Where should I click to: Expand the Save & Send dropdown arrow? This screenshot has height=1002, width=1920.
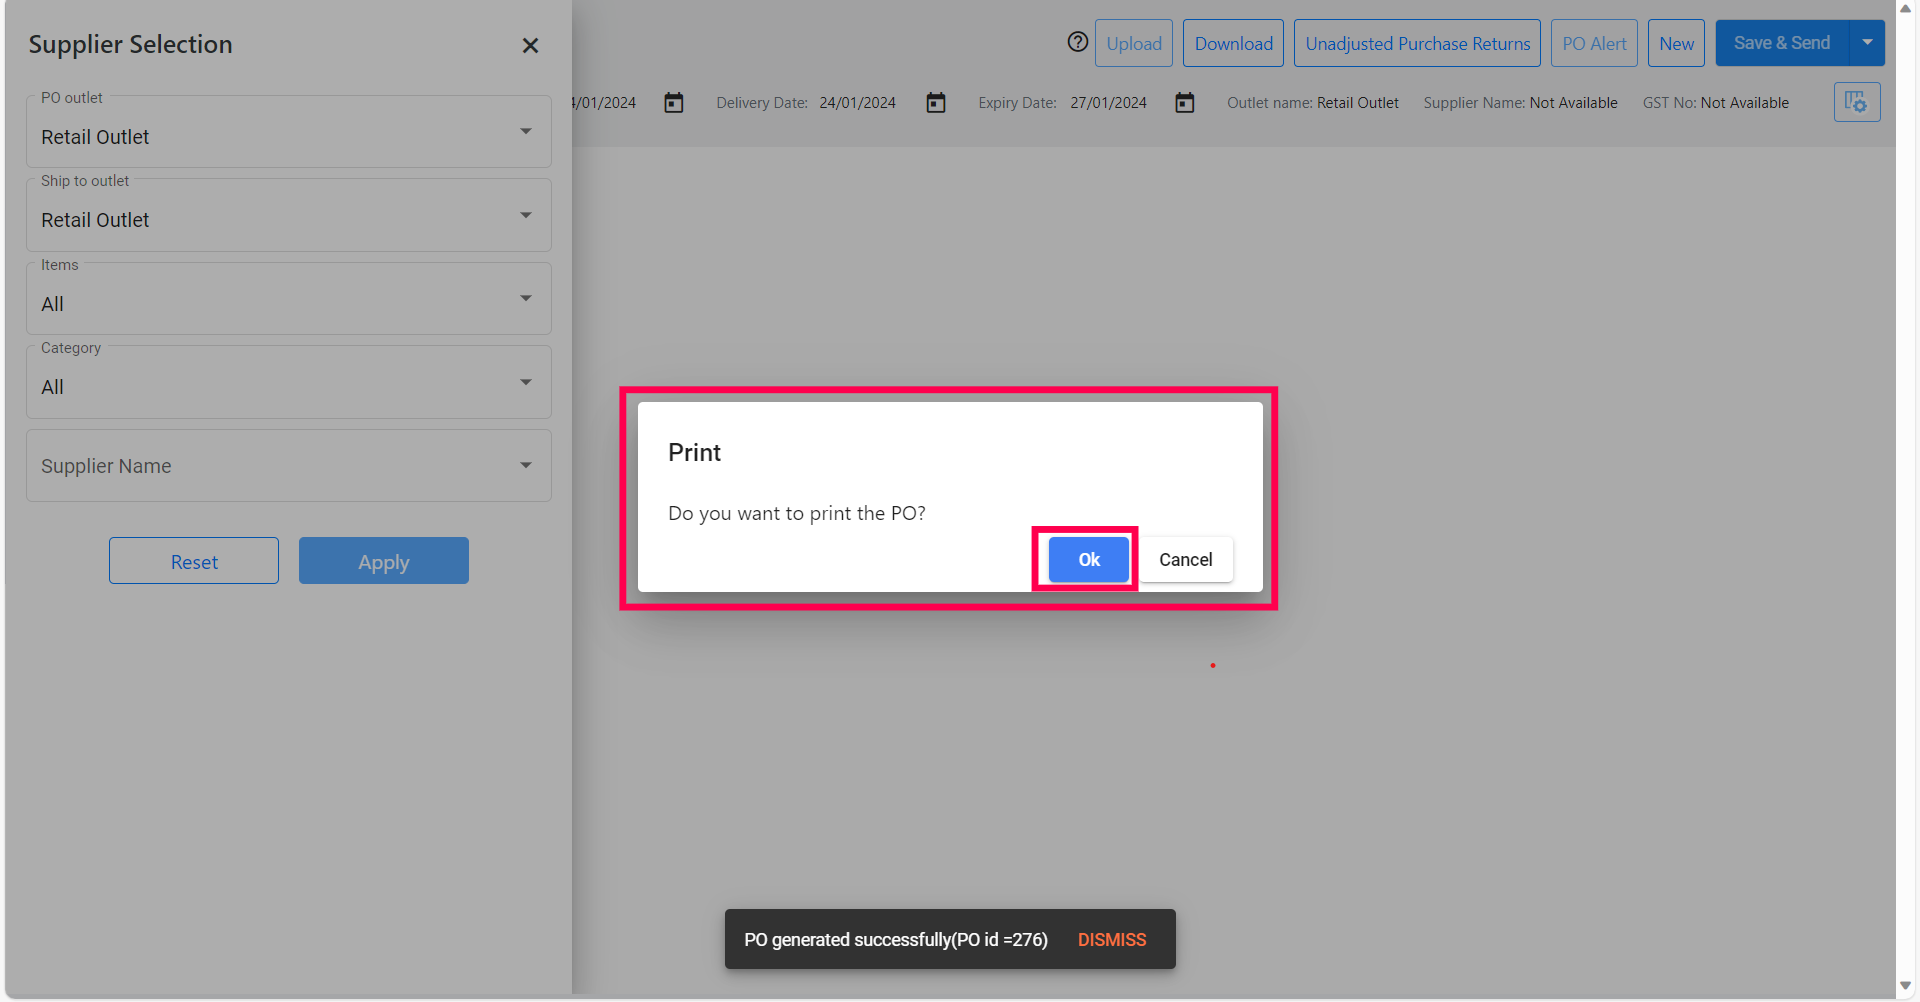pos(1867,43)
